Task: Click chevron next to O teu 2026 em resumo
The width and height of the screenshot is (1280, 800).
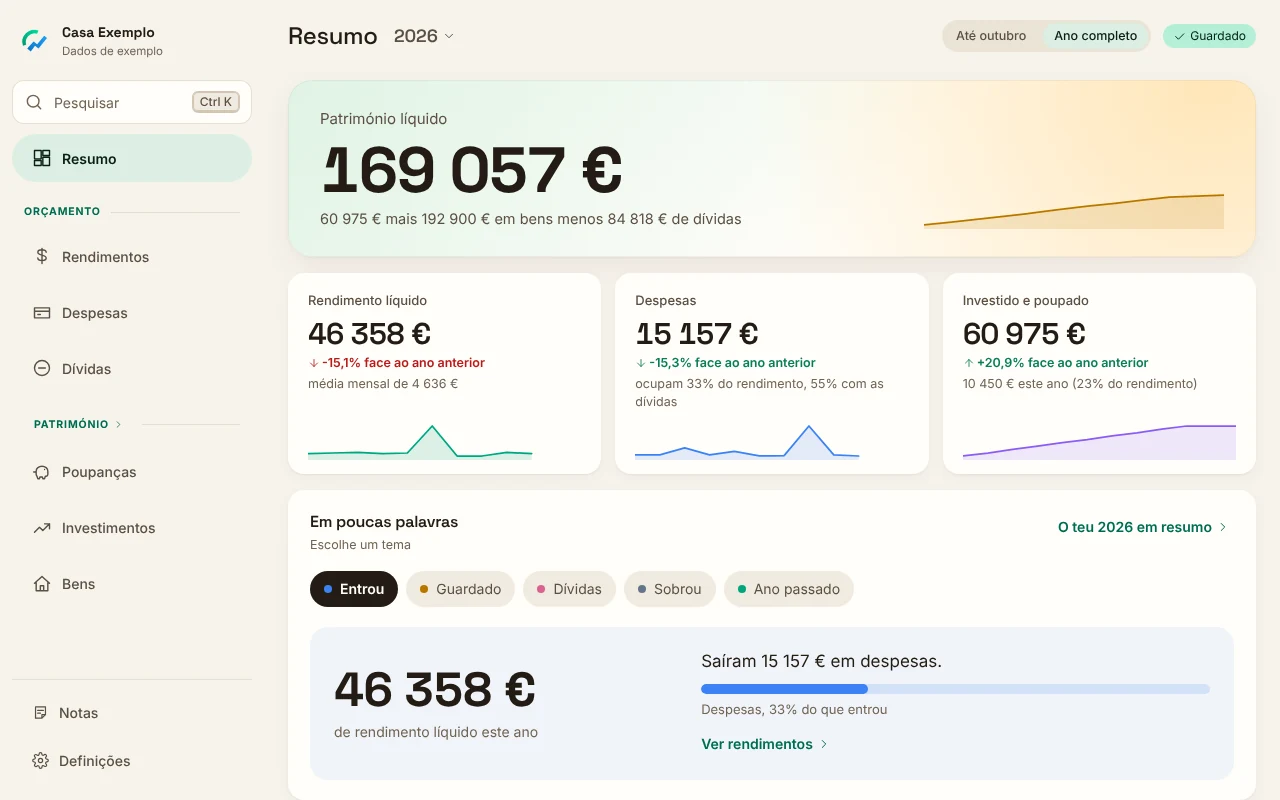Action: pyautogui.click(x=1223, y=527)
